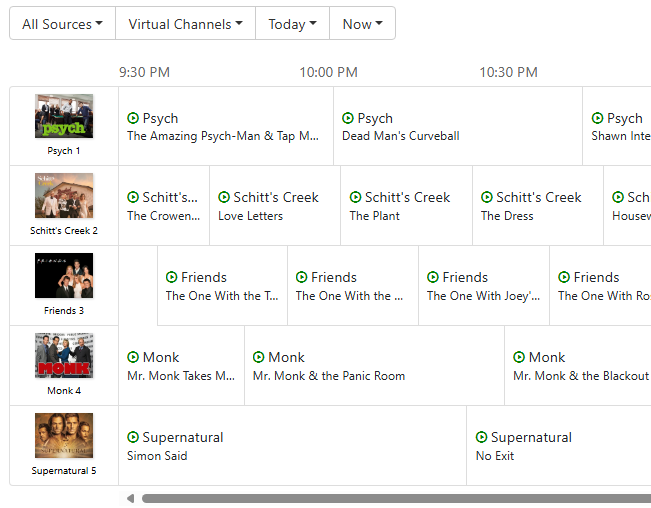Click play icon on Schitt's Creek Love Letters
The width and height of the screenshot is (651, 508).
click(224, 197)
